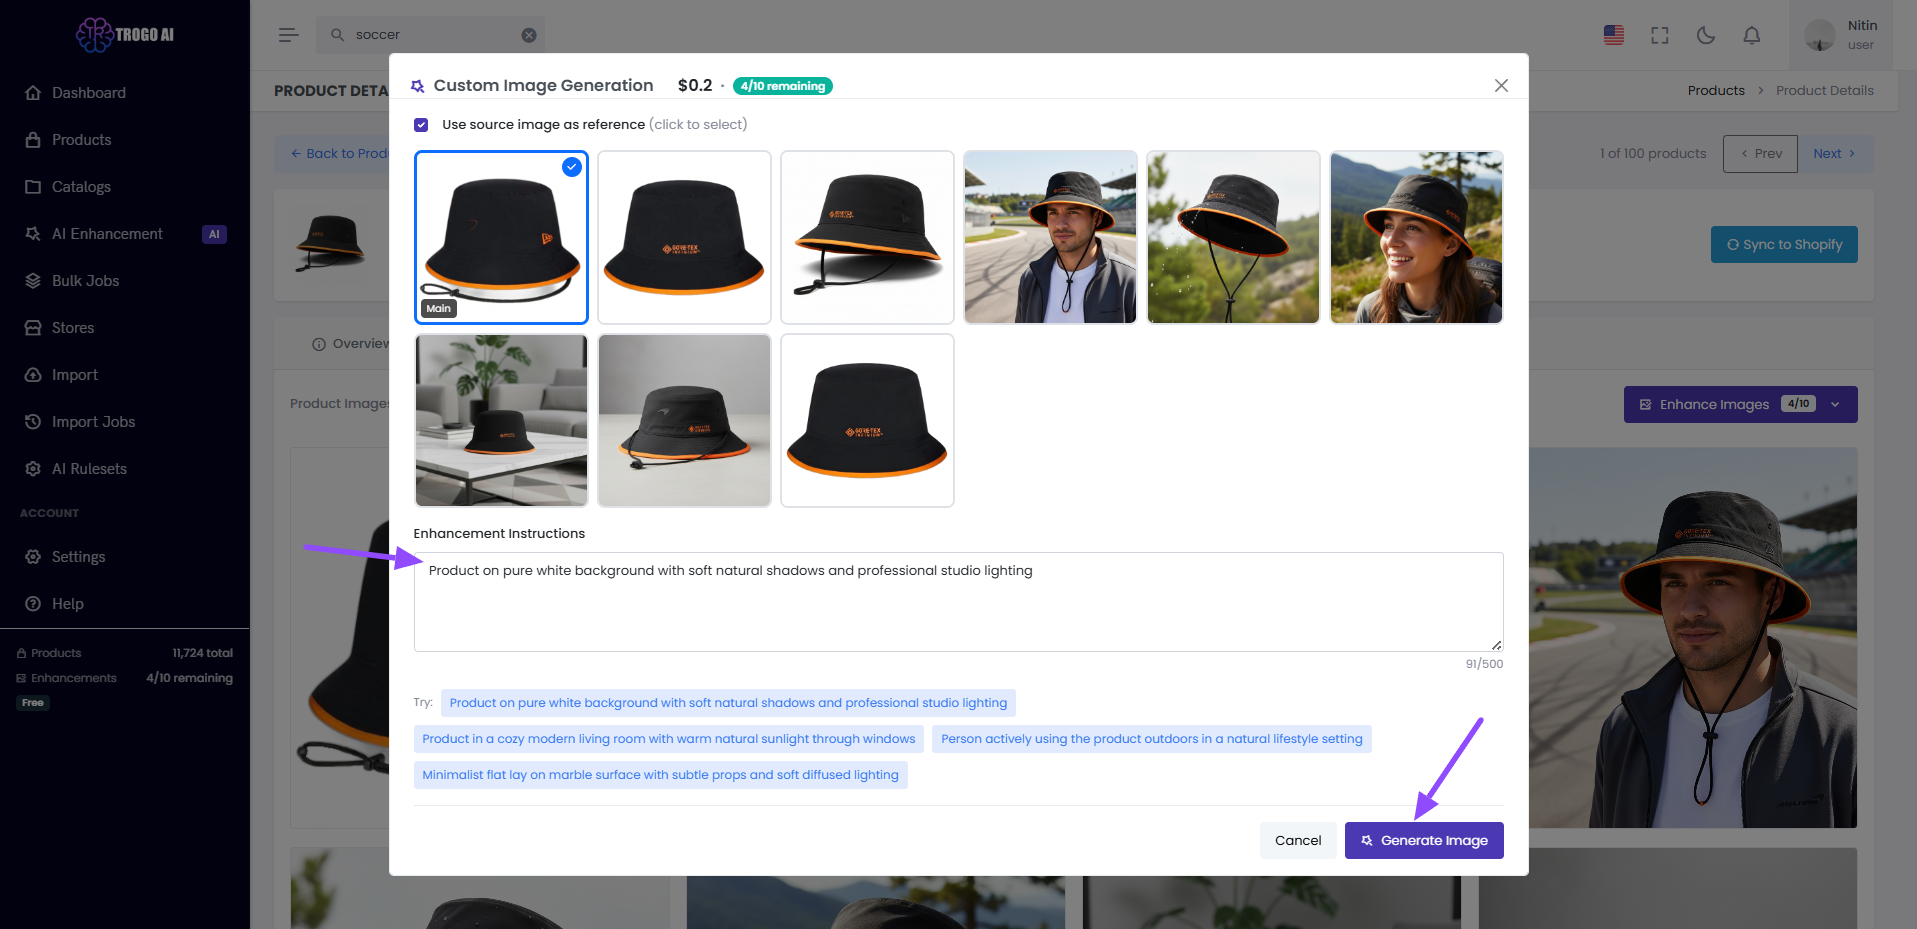Collapse the sidebar with the hamburger toggle
Image resolution: width=1917 pixels, height=929 pixels.
288,34
